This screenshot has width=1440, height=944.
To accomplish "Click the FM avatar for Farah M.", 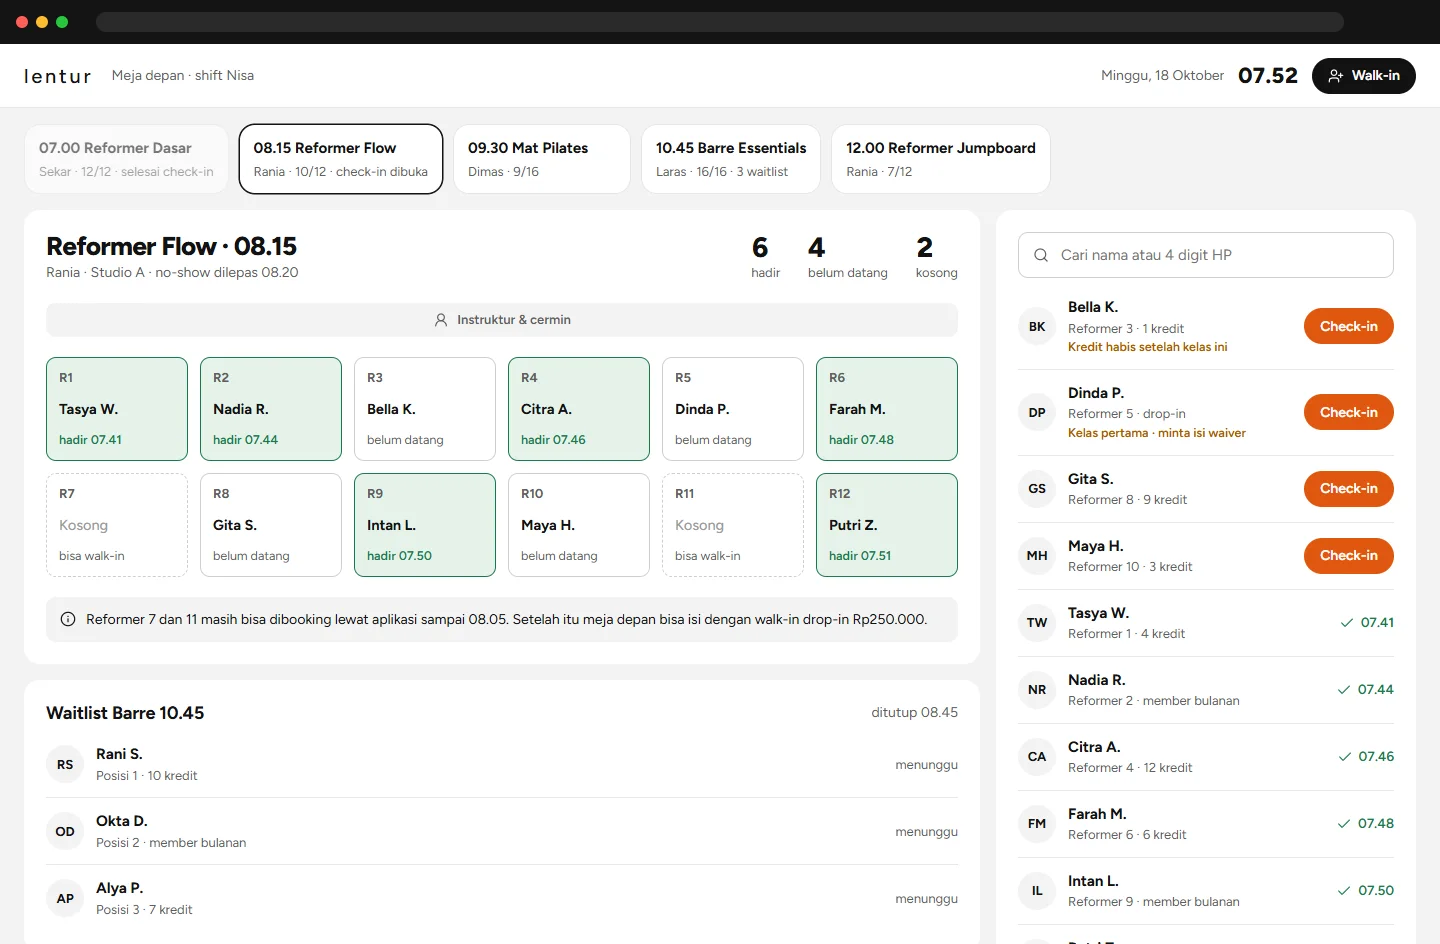I will pos(1037,824).
